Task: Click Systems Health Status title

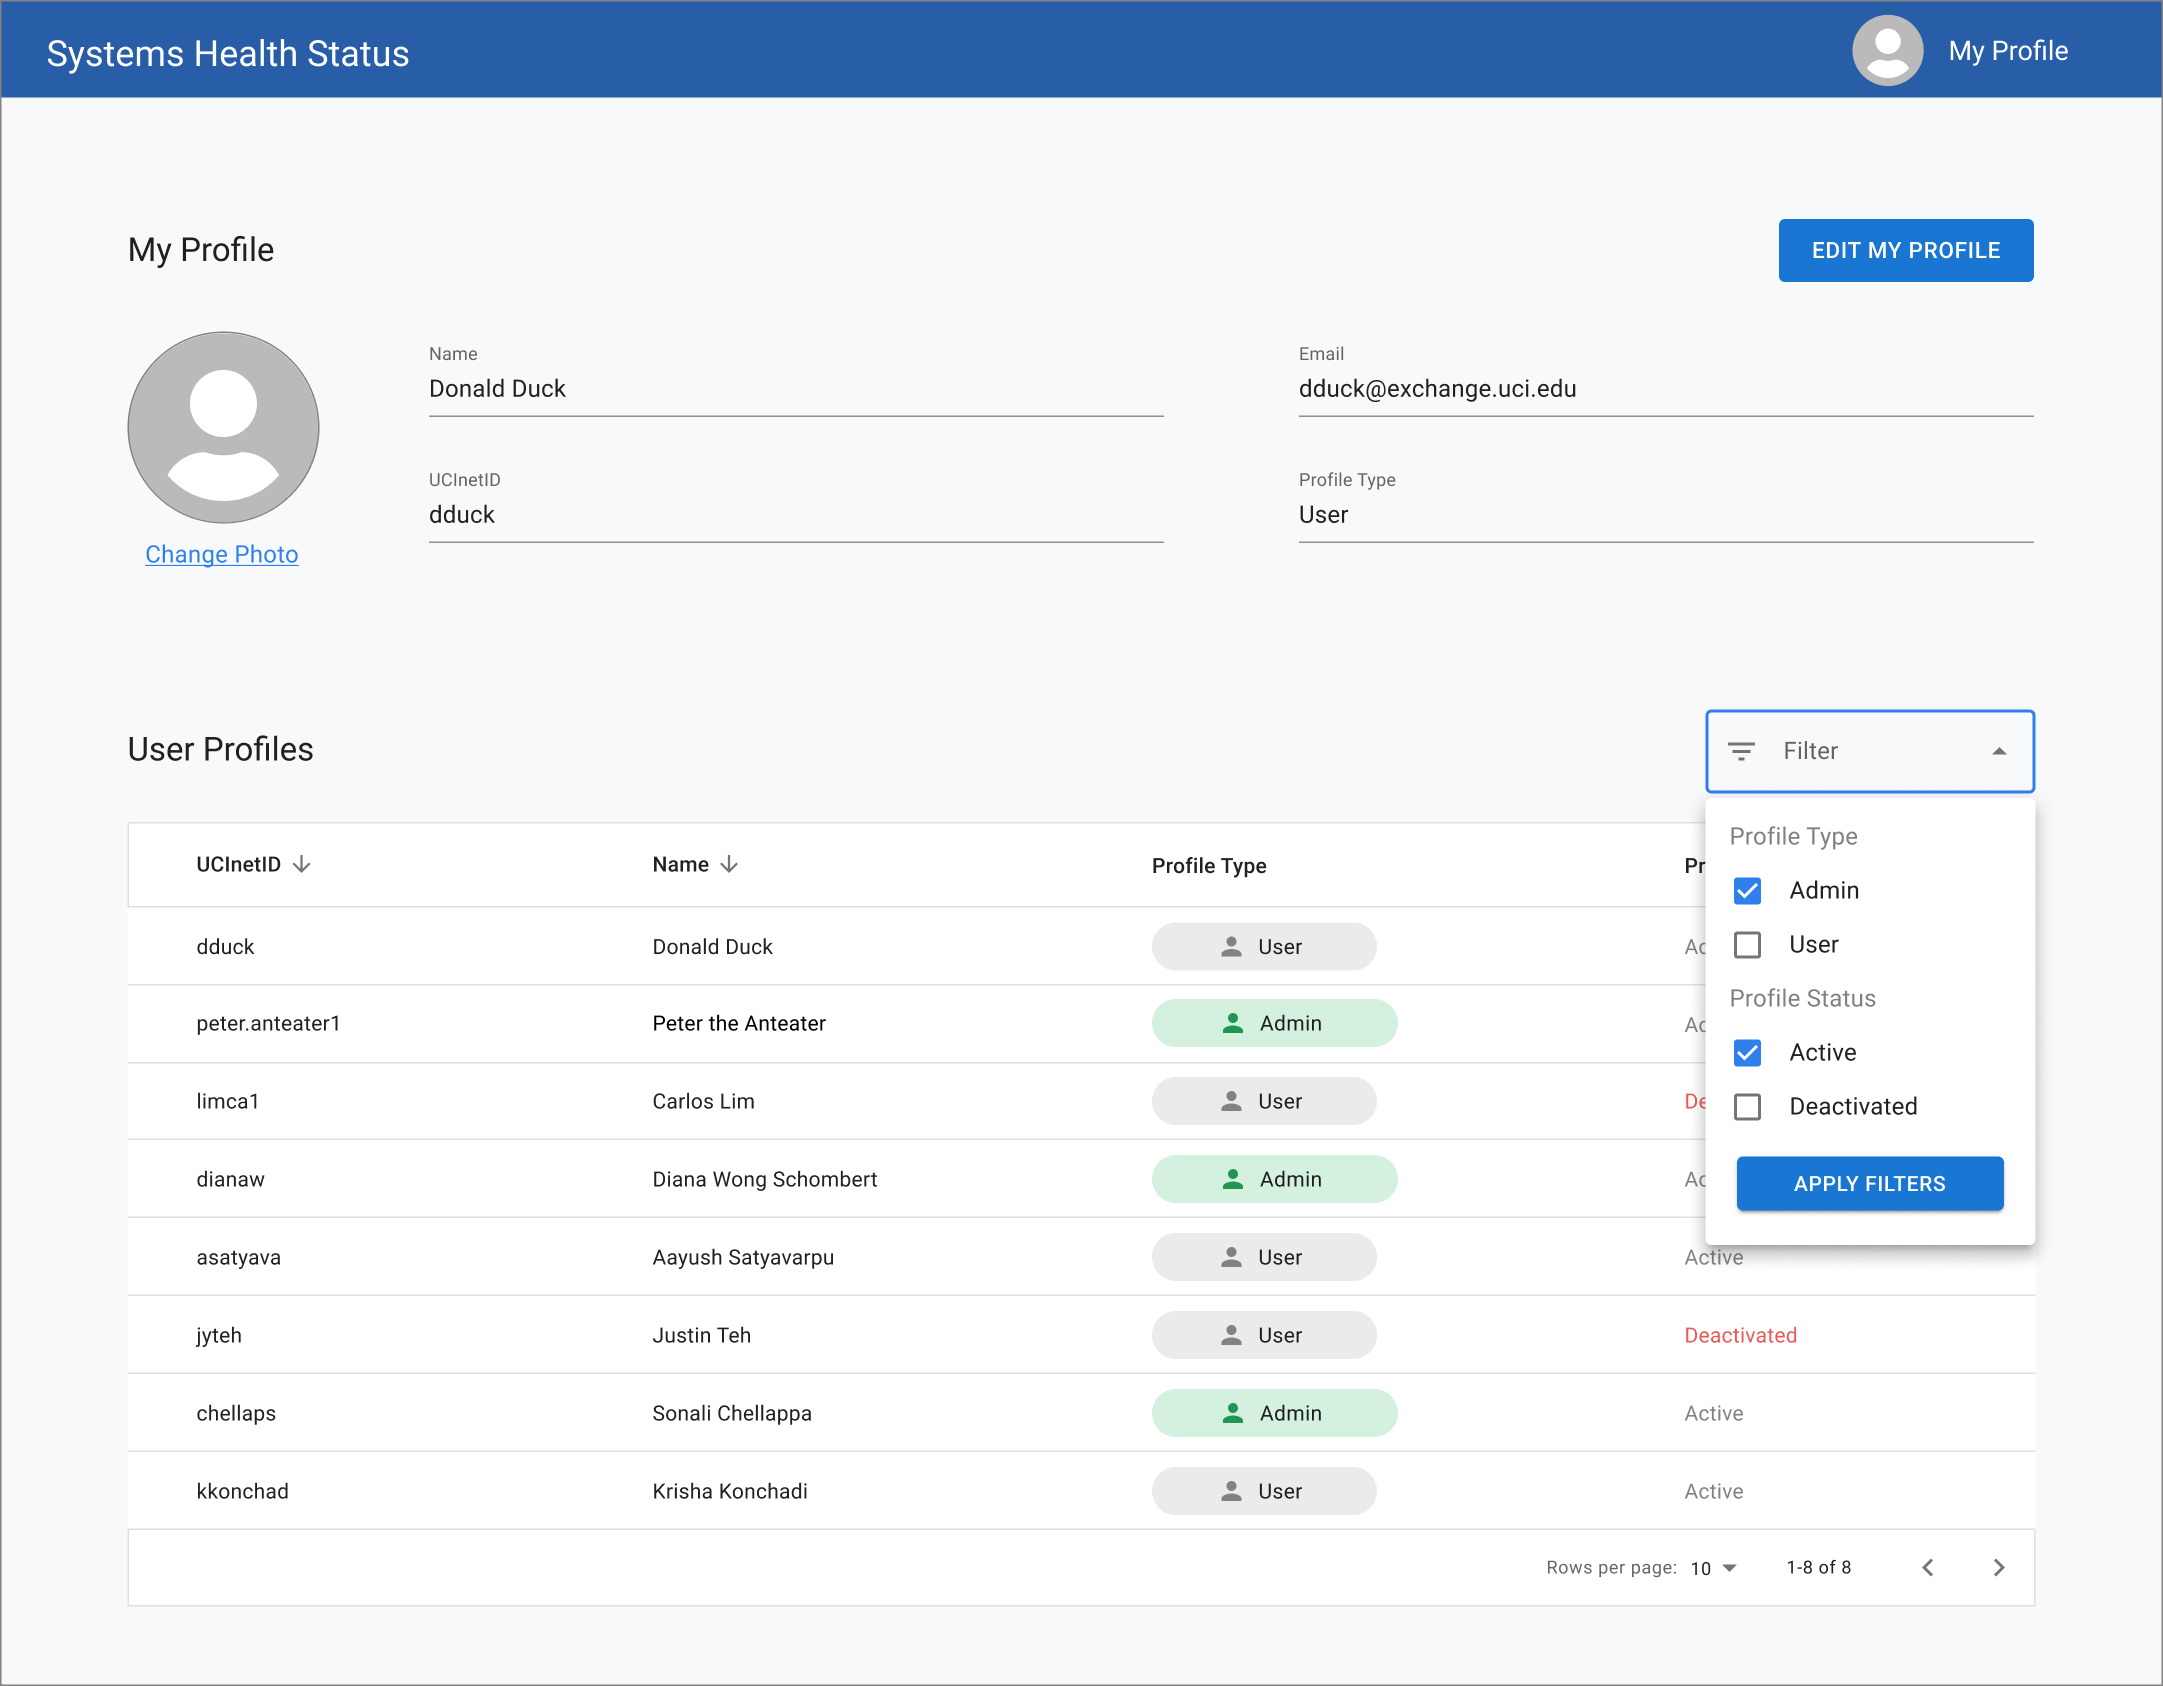Action: click(228, 53)
